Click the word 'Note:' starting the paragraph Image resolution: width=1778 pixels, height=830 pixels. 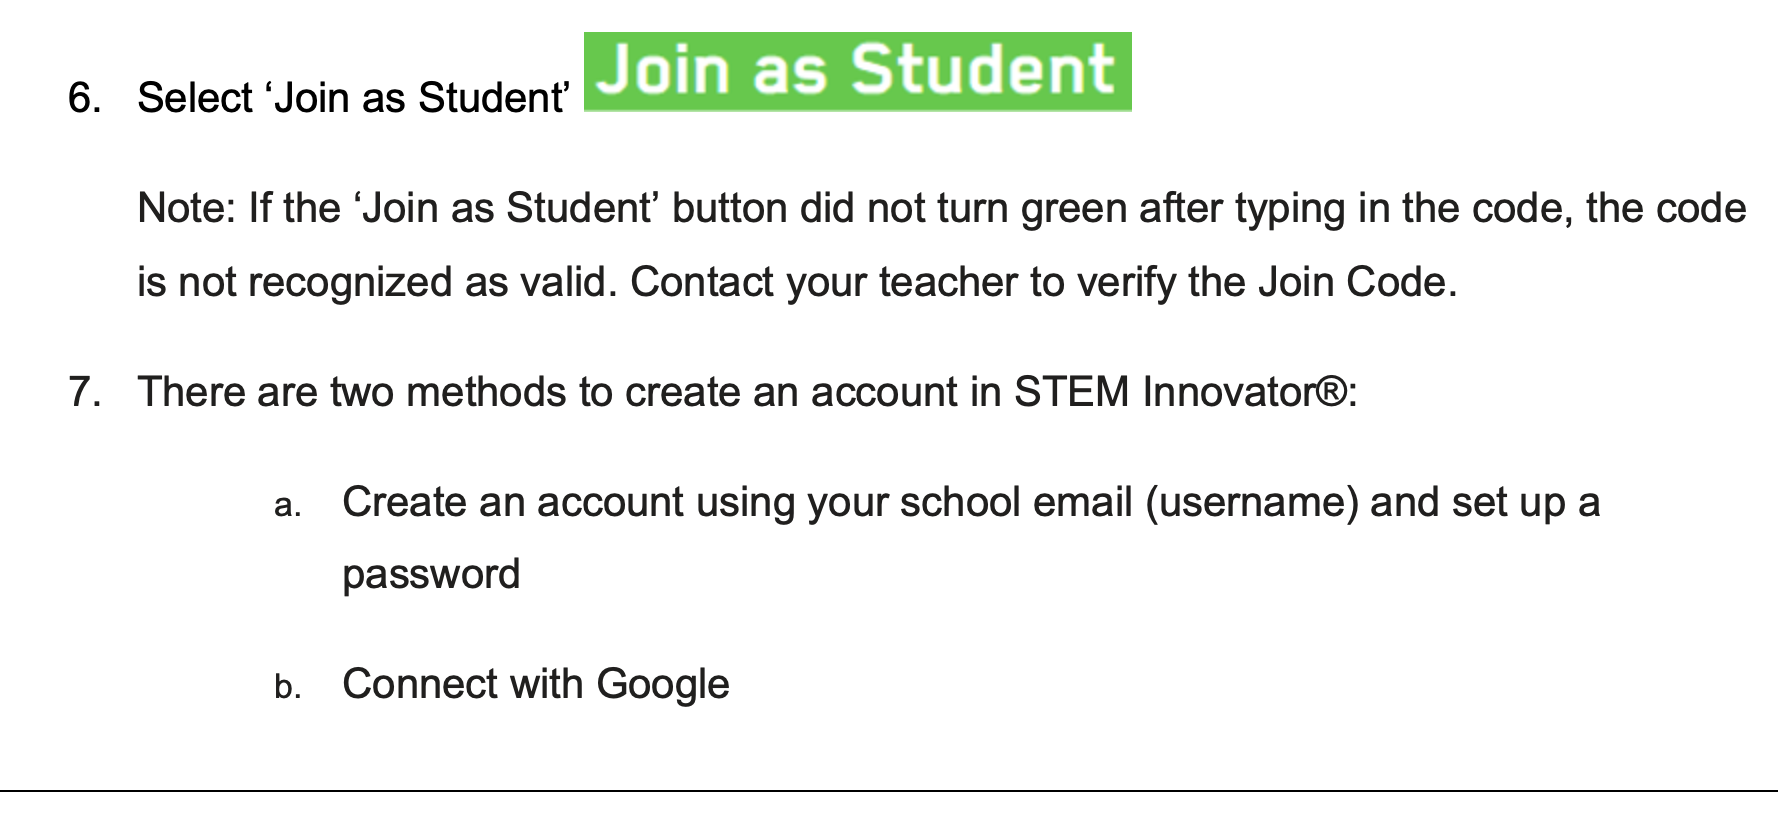(187, 208)
